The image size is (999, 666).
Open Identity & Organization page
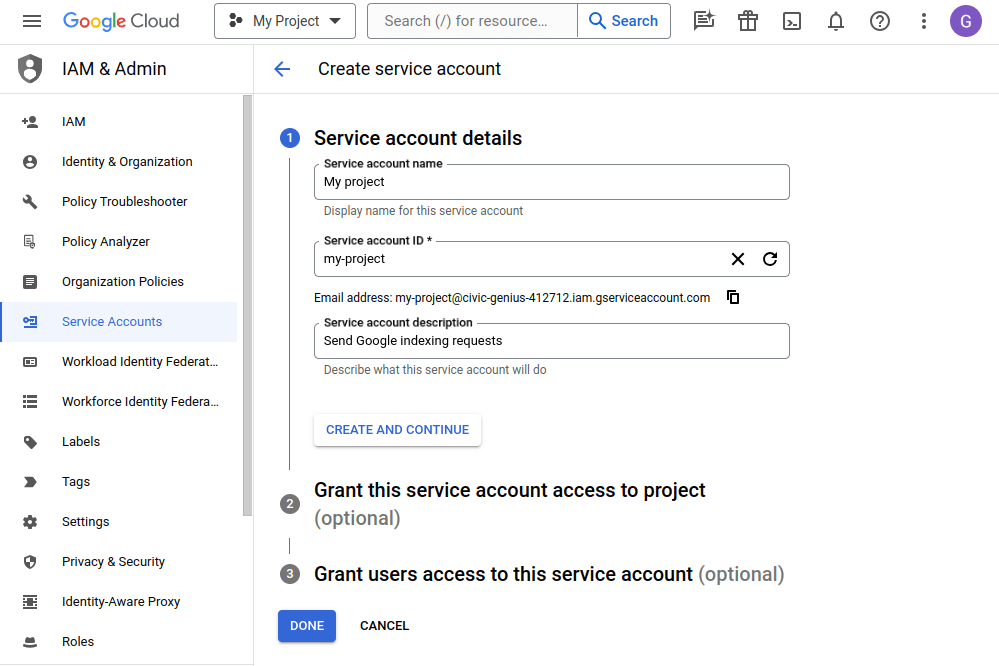[x=127, y=162]
